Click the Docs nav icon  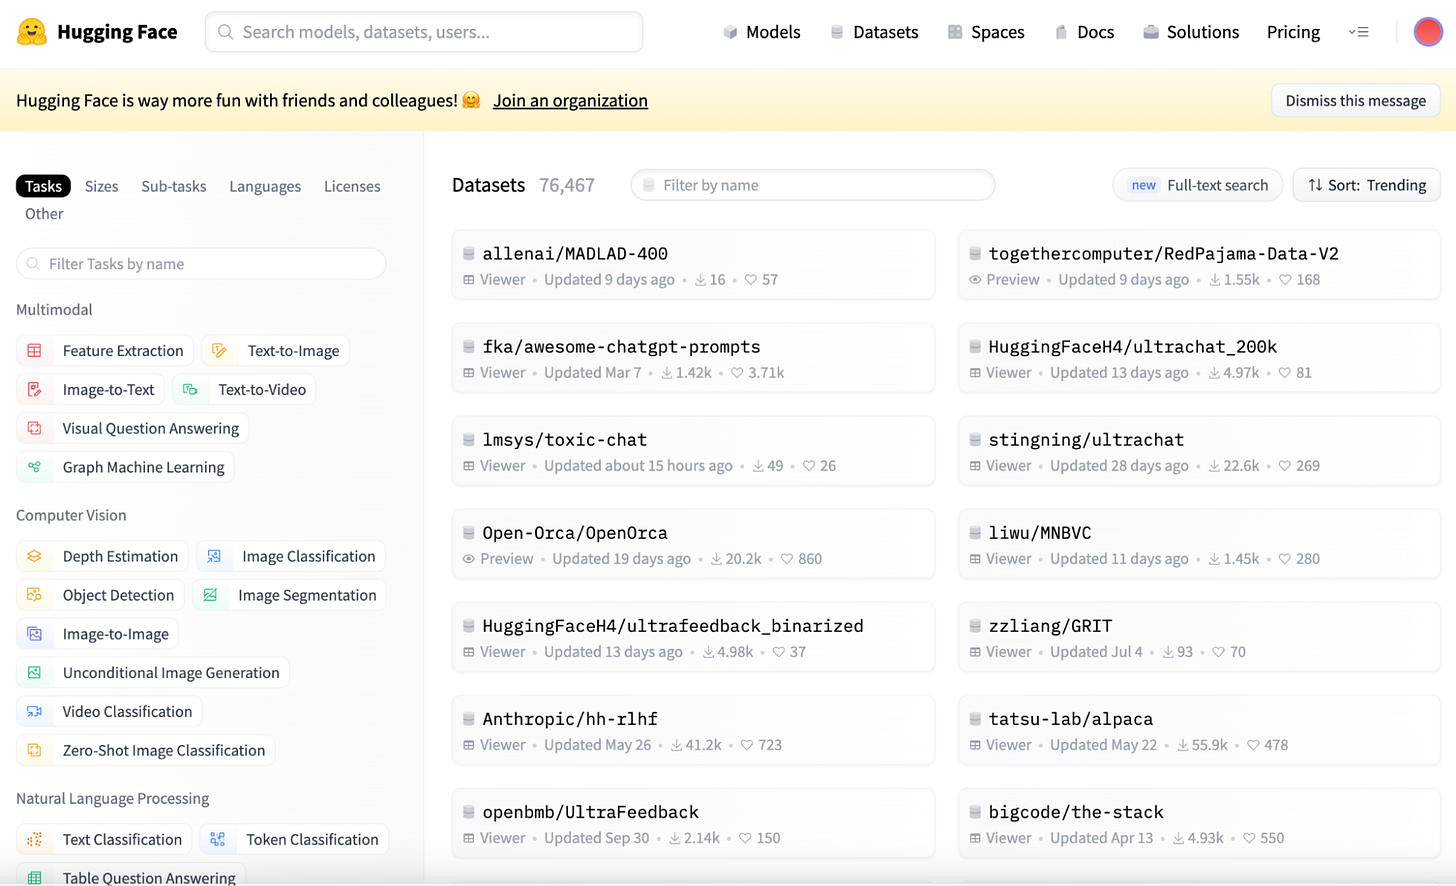tap(1061, 32)
